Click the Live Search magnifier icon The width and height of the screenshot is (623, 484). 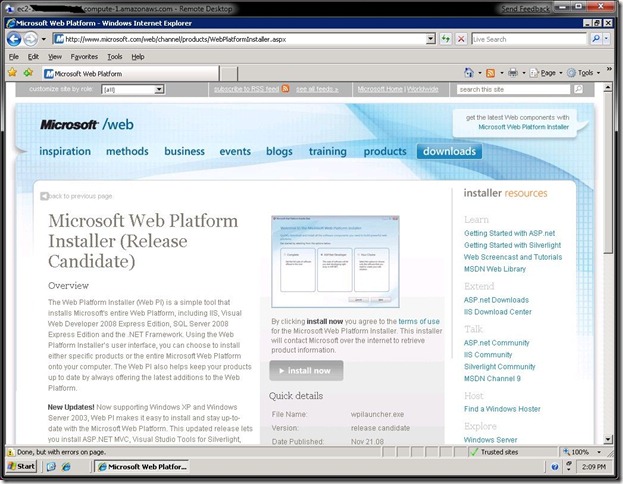pyautogui.click(x=596, y=39)
